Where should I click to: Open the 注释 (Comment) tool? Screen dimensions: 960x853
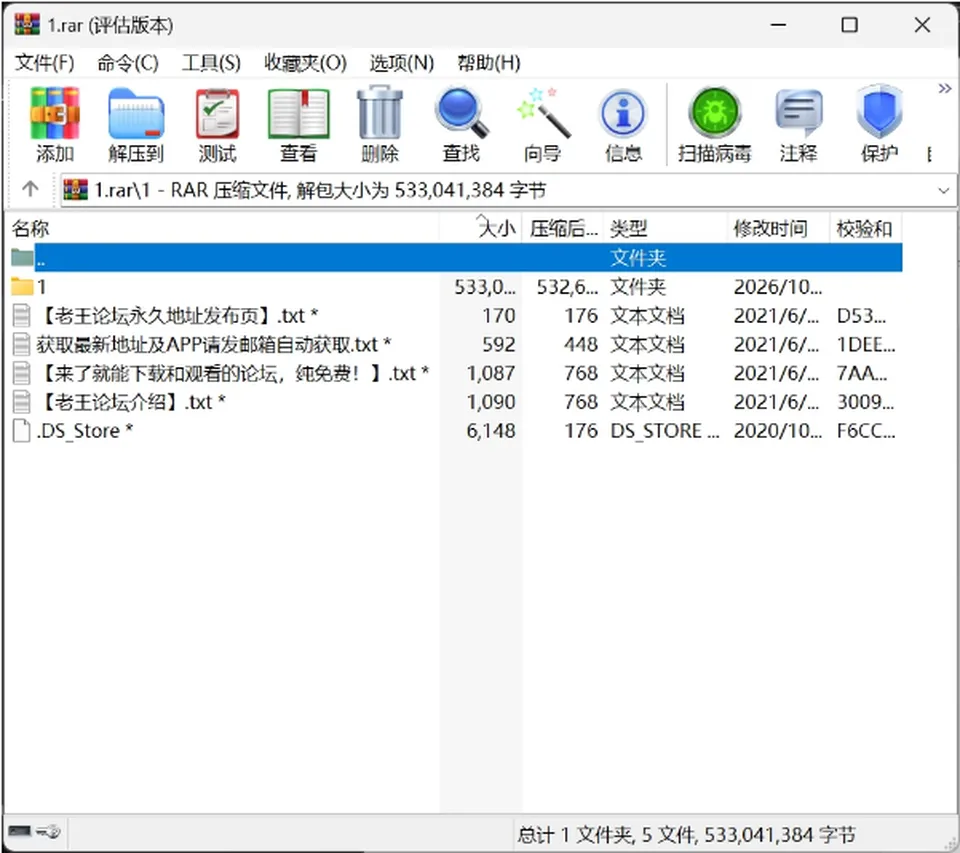pos(798,125)
